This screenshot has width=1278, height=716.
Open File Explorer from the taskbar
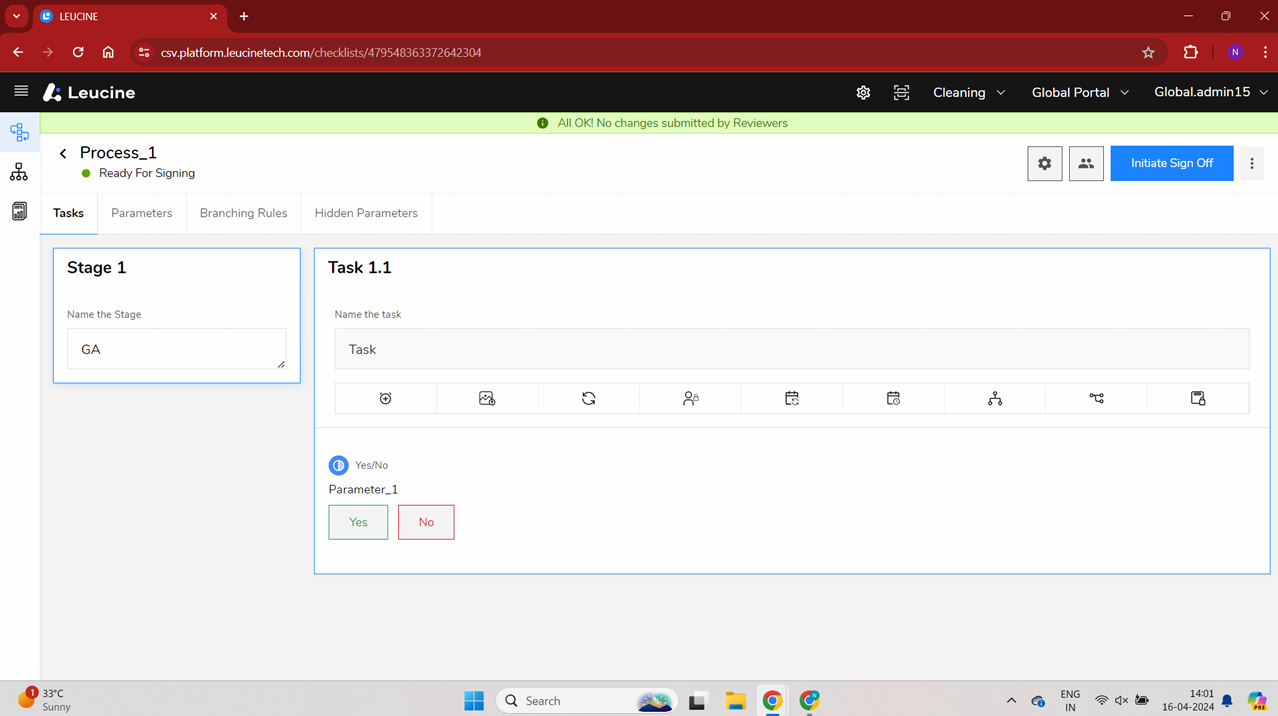pos(735,701)
